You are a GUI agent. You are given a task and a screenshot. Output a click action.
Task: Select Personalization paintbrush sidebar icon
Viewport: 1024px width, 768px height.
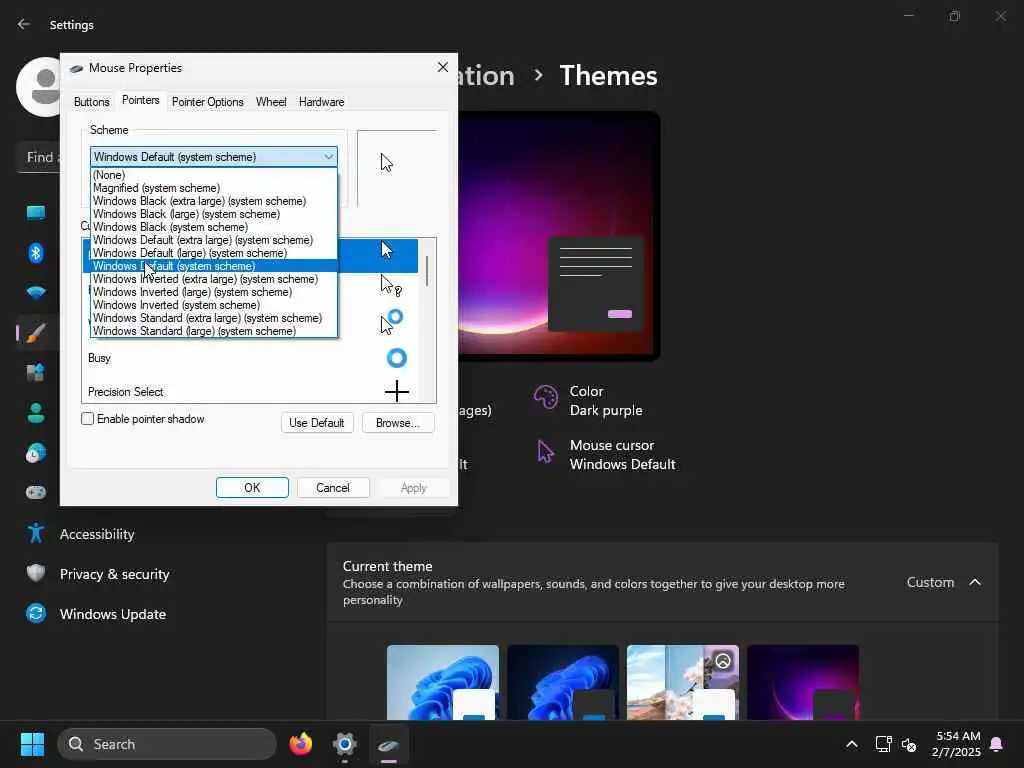click(x=36, y=332)
